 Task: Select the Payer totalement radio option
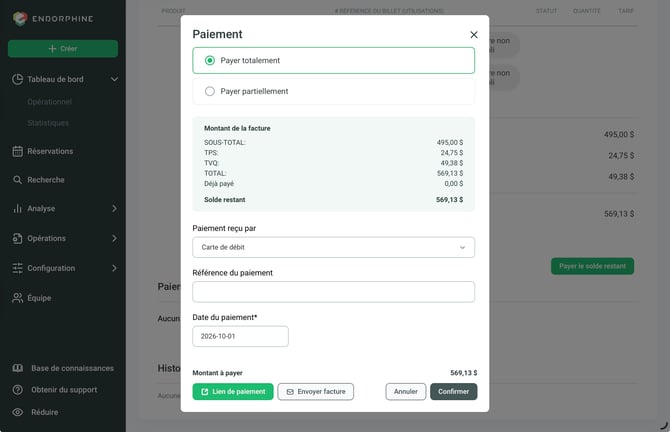[333, 61]
